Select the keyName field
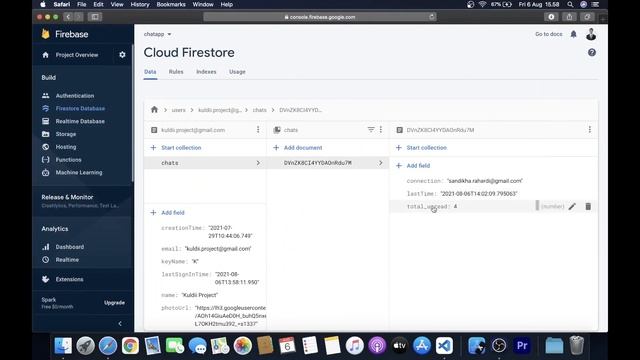The width and height of the screenshot is (640, 360). pyautogui.click(x=180, y=261)
